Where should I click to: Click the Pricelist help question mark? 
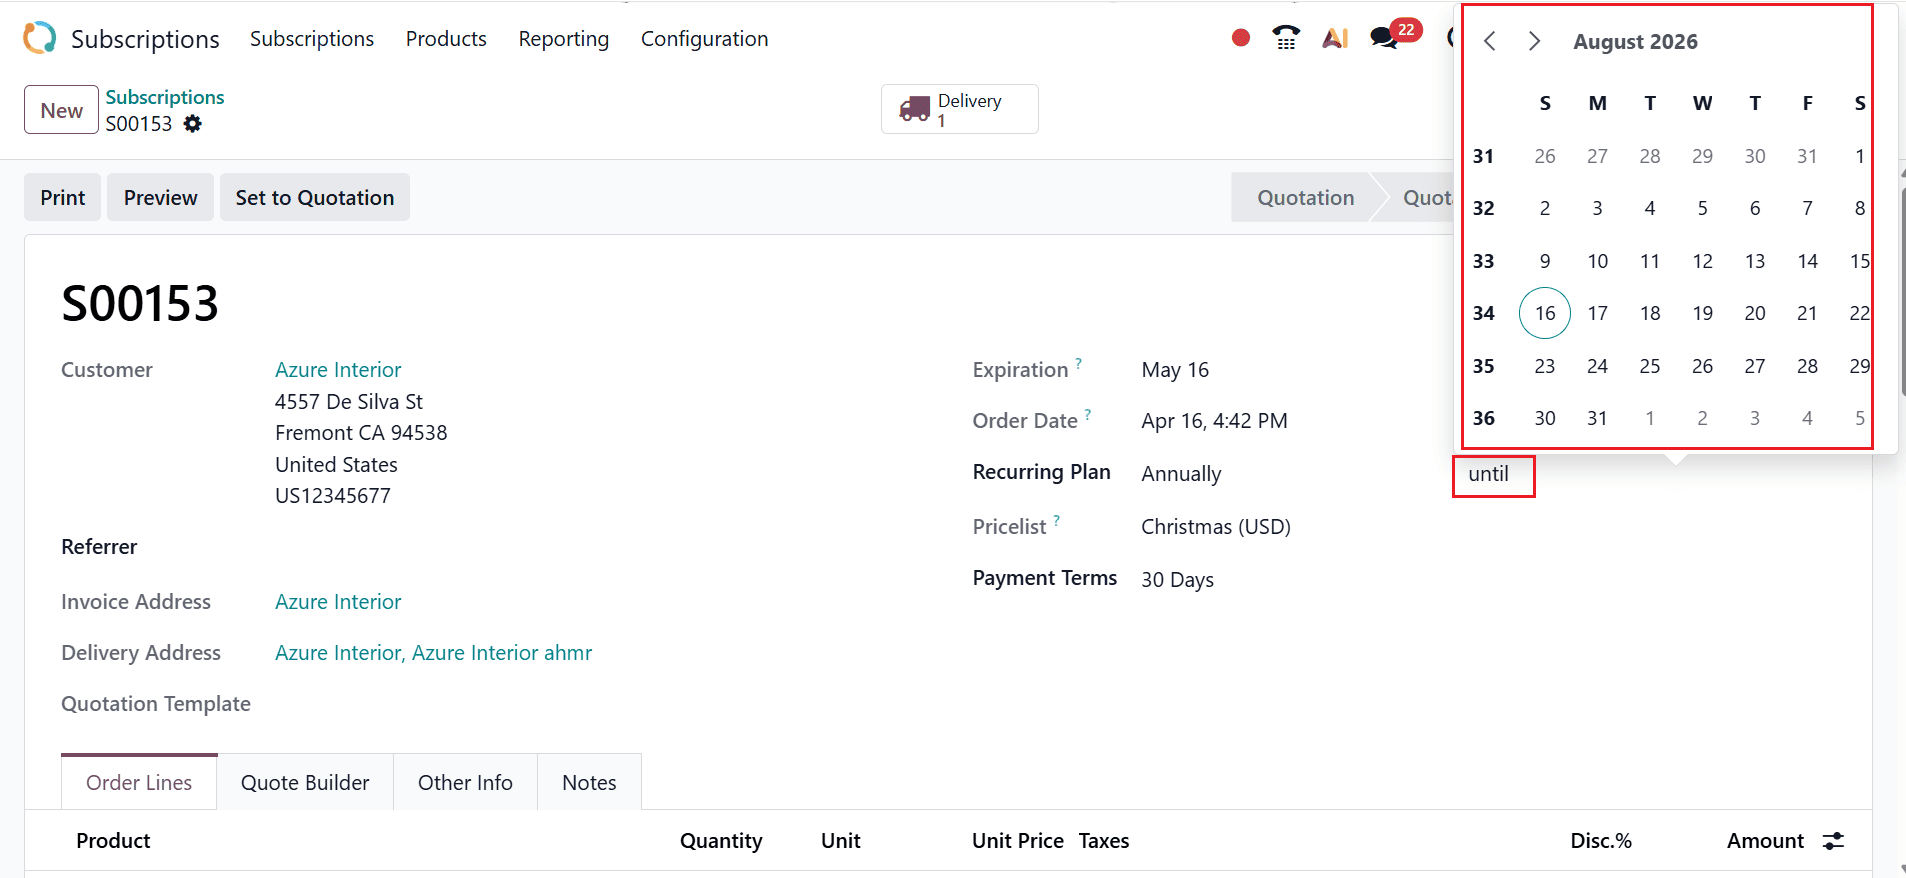tap(1057, 520)
